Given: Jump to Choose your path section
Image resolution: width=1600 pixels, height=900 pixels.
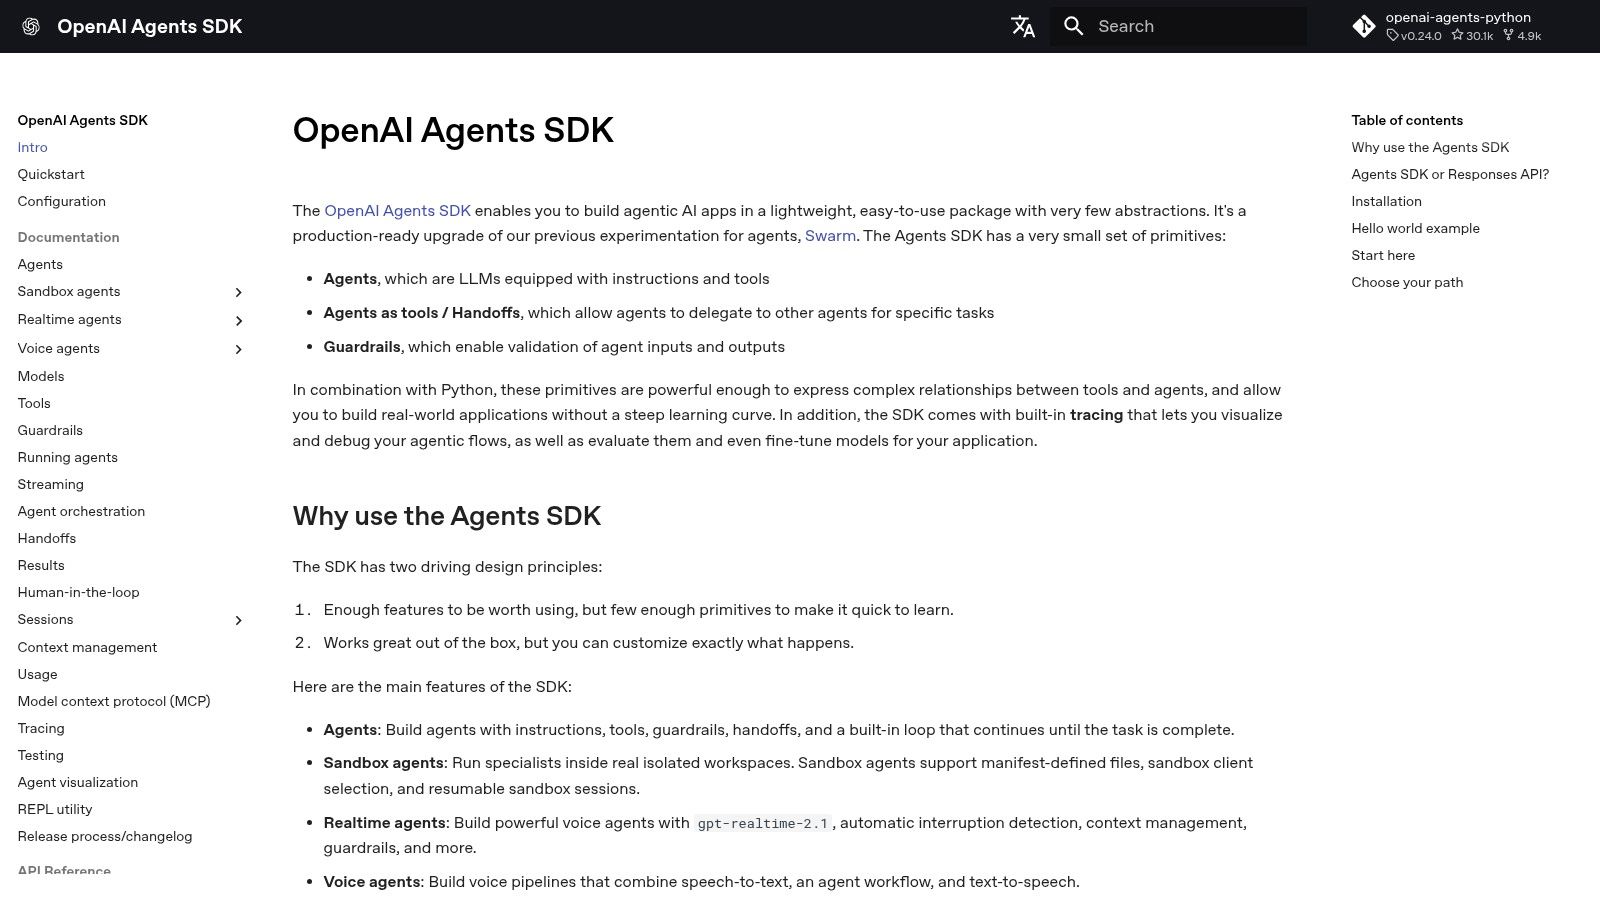Looking at the screenshot, I should point(1407,282).
